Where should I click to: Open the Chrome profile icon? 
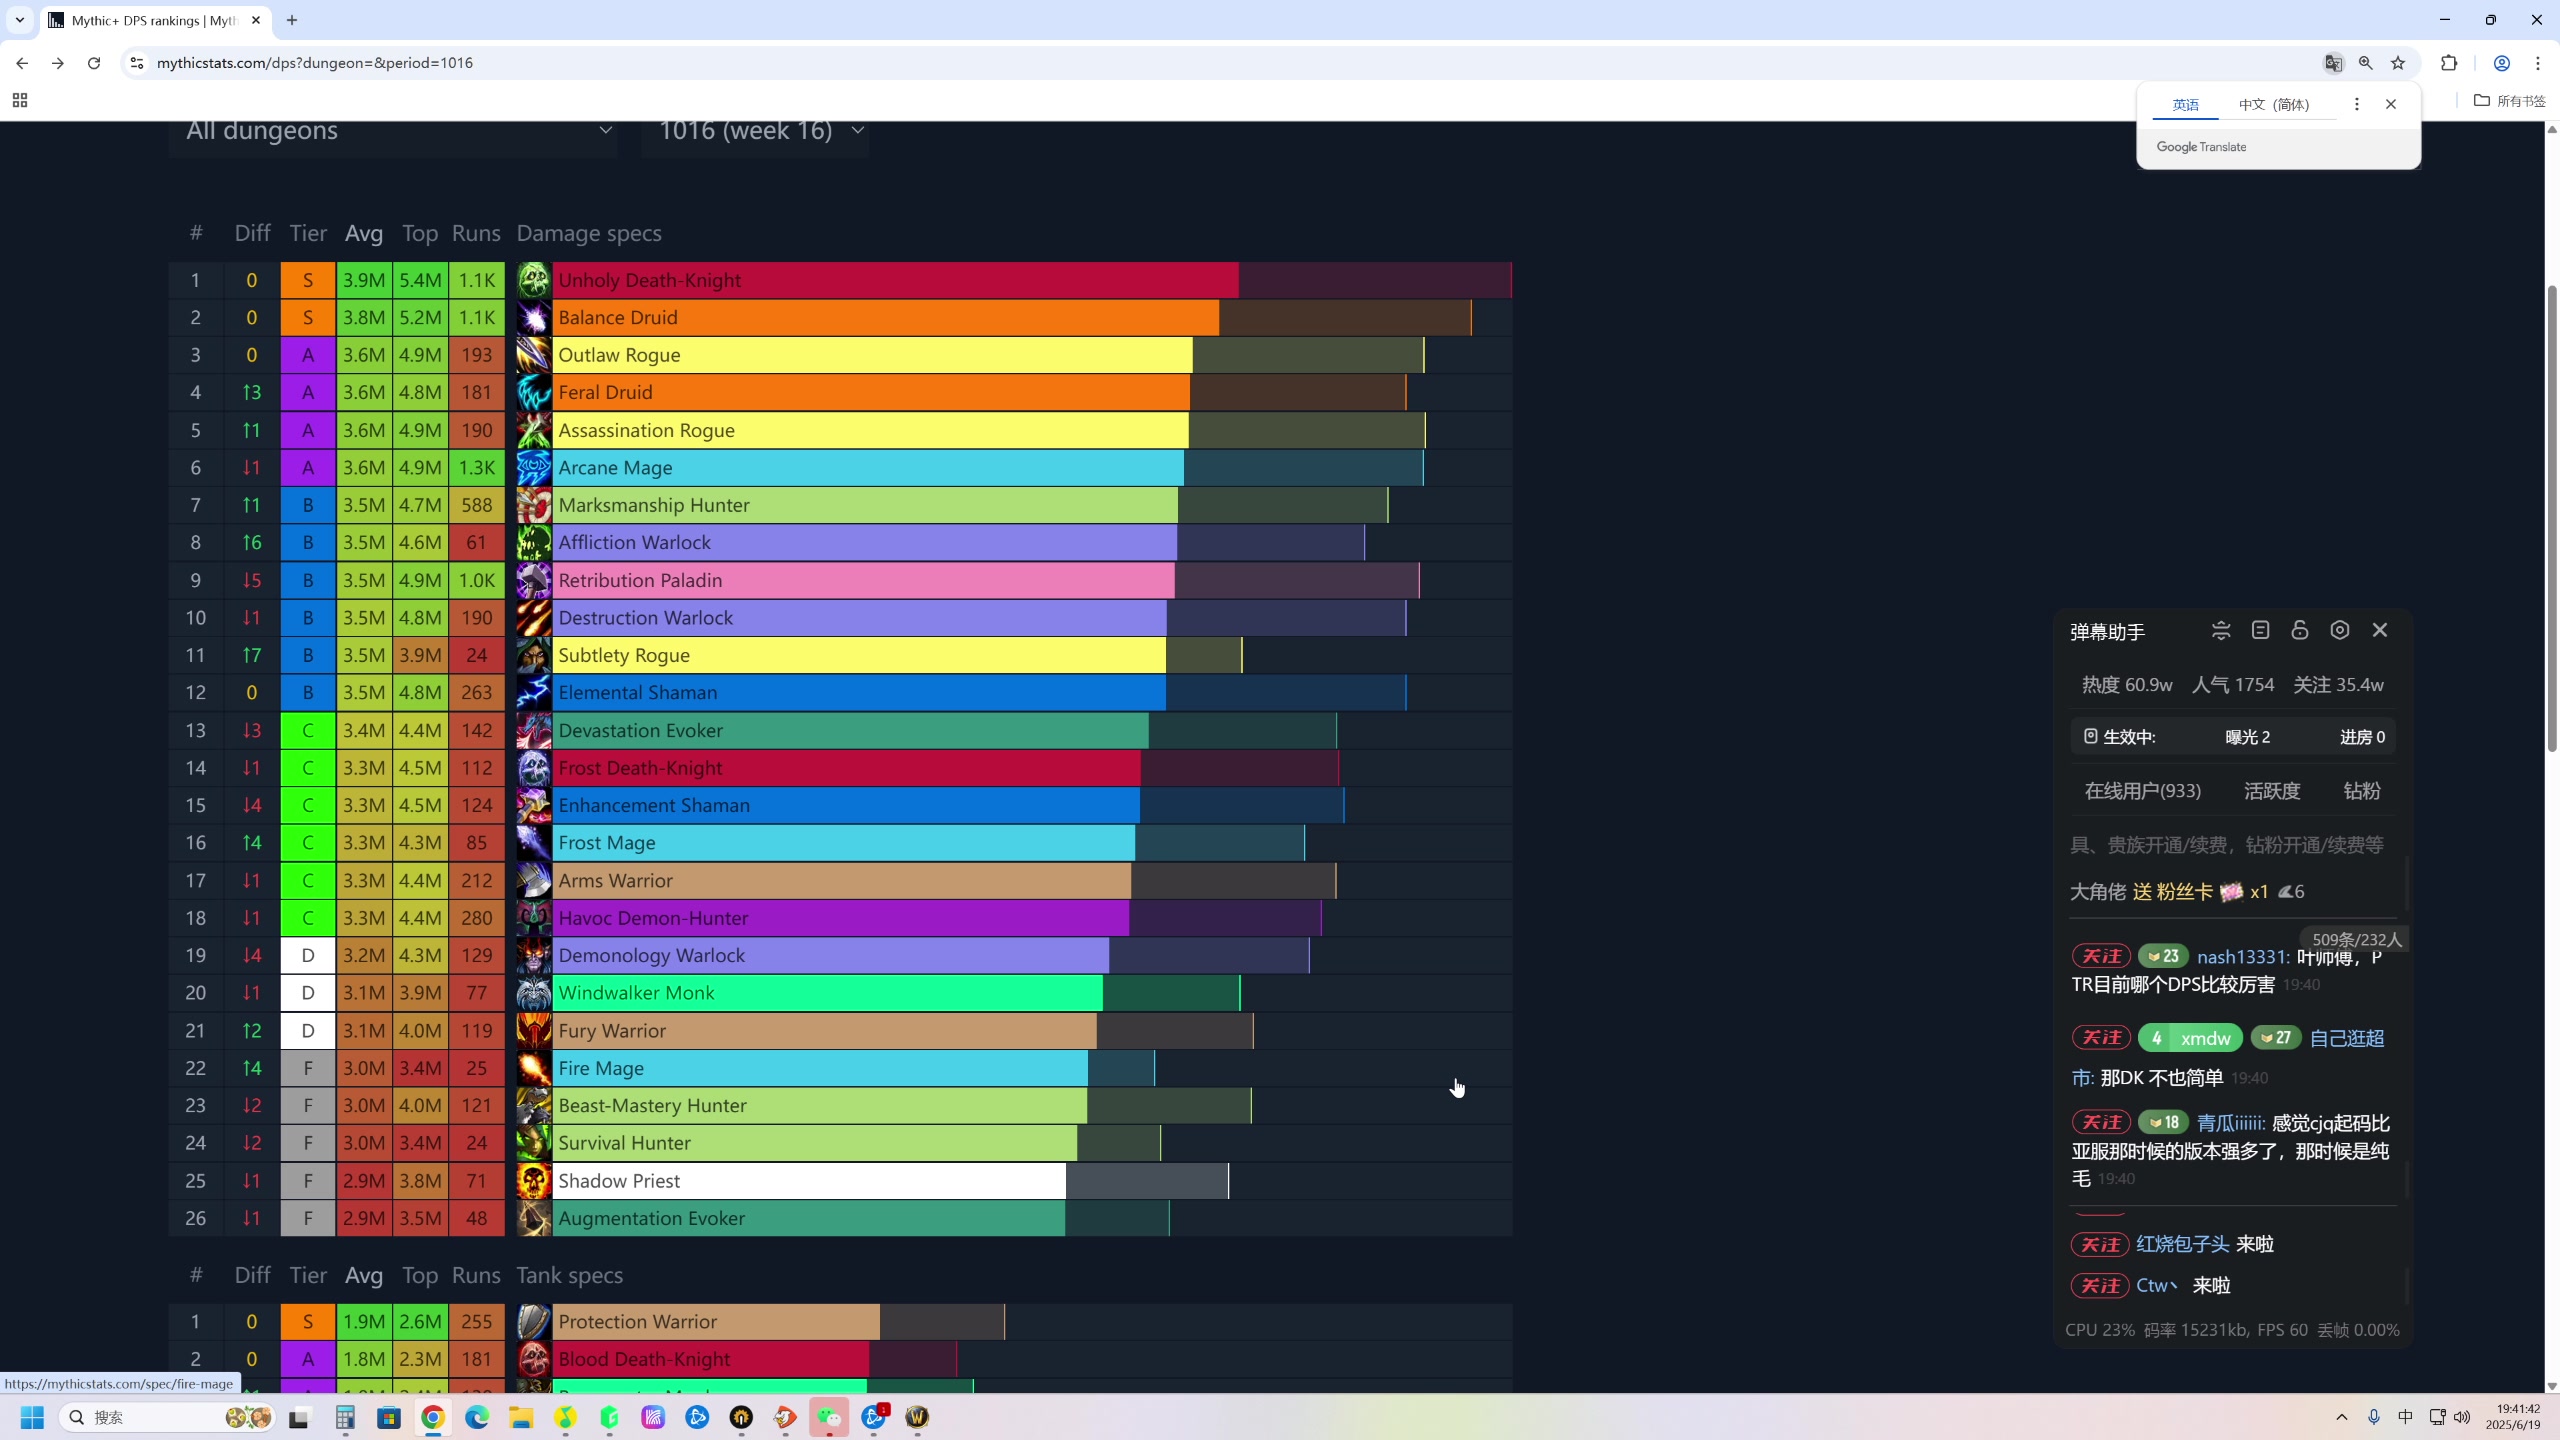pyautogui.click(x=2502, y=63)
